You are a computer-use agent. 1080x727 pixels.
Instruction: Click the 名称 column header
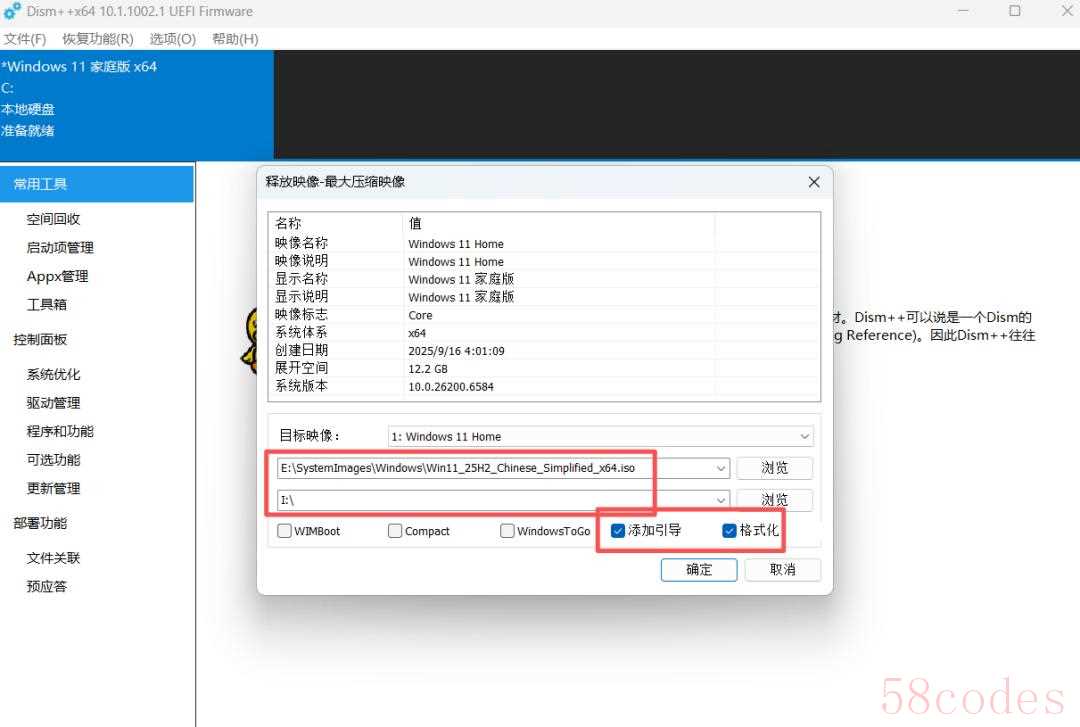[x=288, y=223]
